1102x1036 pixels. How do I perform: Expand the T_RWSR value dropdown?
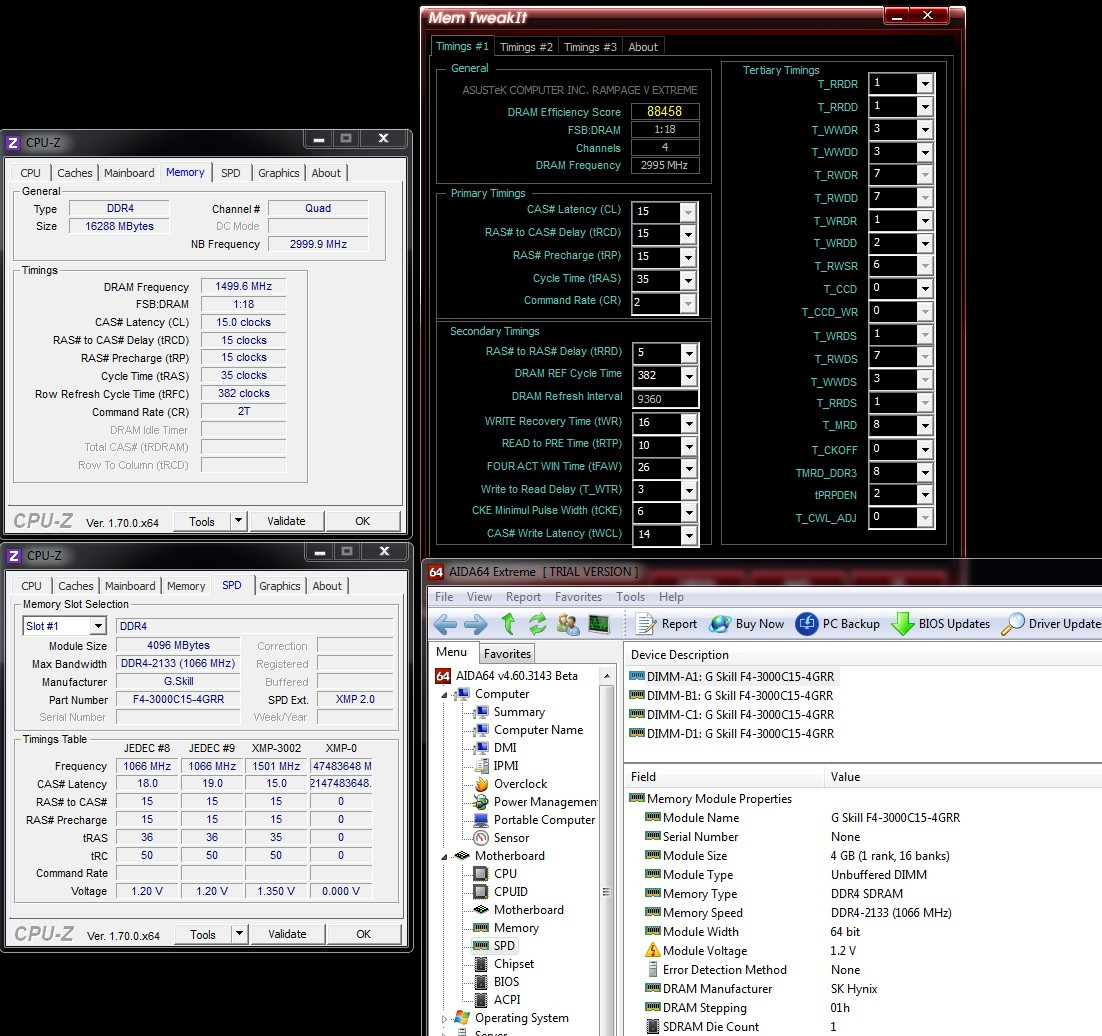(924, 265)
